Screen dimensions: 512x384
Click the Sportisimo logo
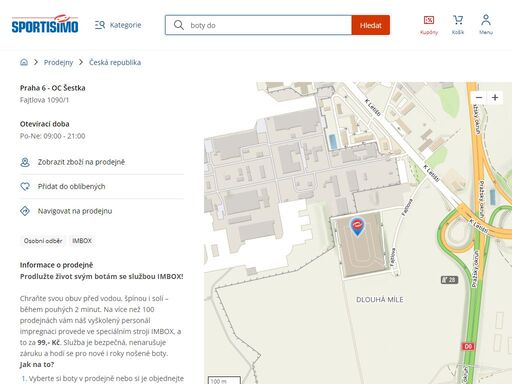pyautogui.click(x=45, y=24)
